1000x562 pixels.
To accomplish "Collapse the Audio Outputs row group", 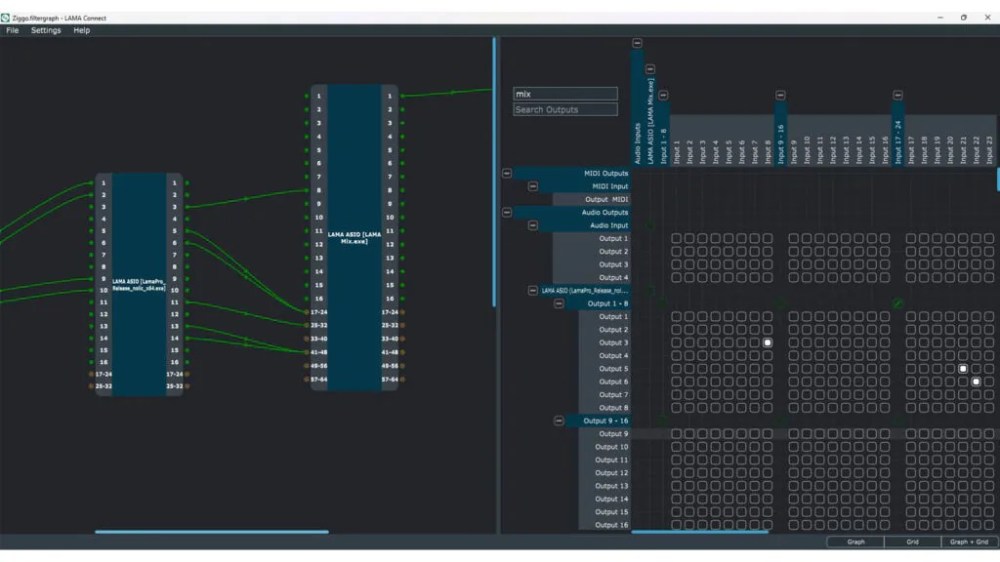I will (507, 212).
